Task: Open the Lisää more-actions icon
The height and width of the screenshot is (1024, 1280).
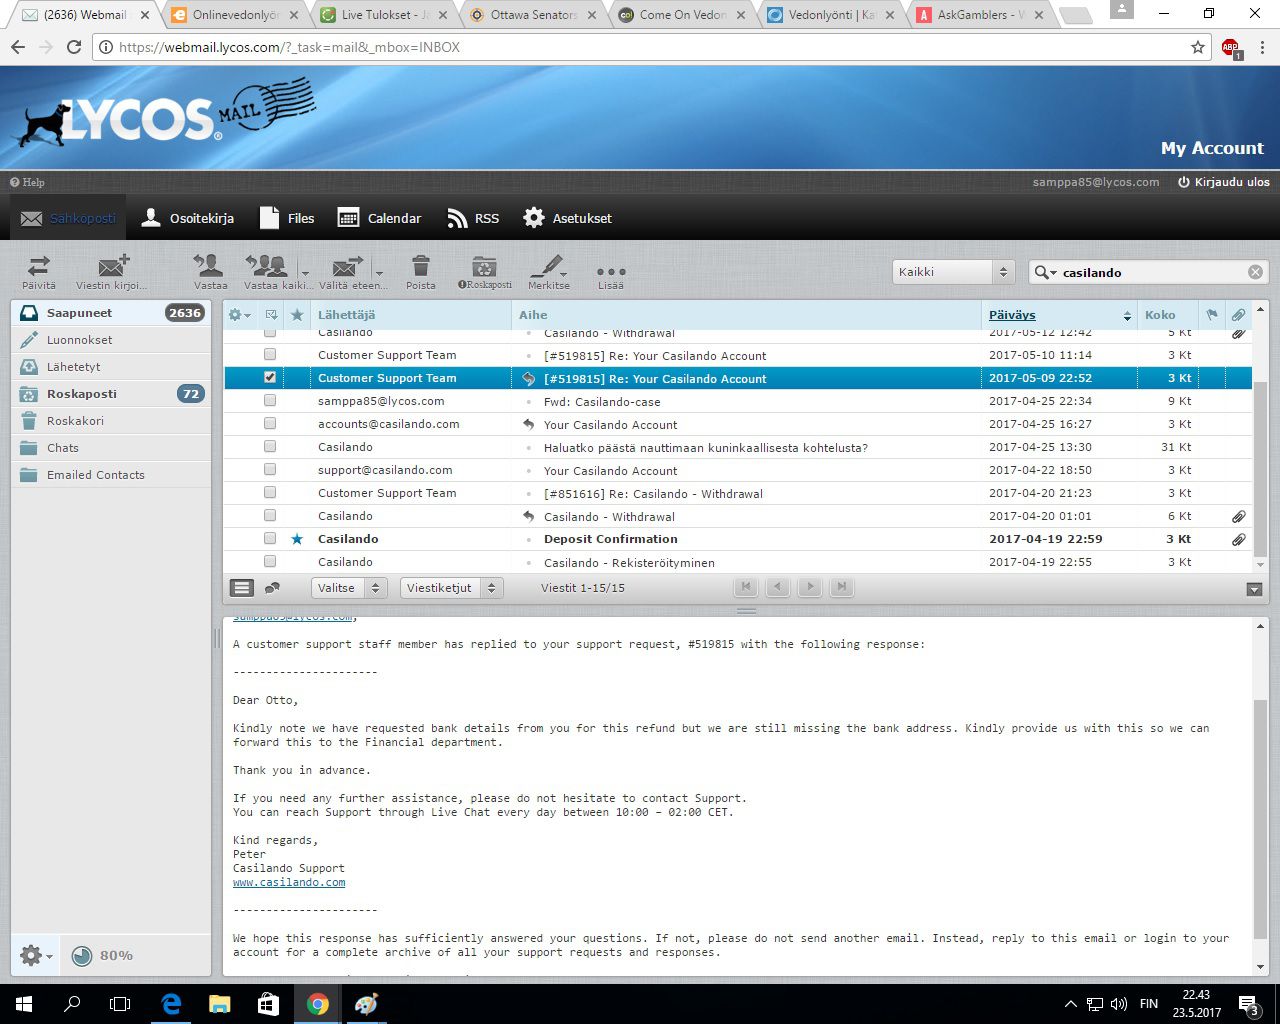Action: point(611,272)
